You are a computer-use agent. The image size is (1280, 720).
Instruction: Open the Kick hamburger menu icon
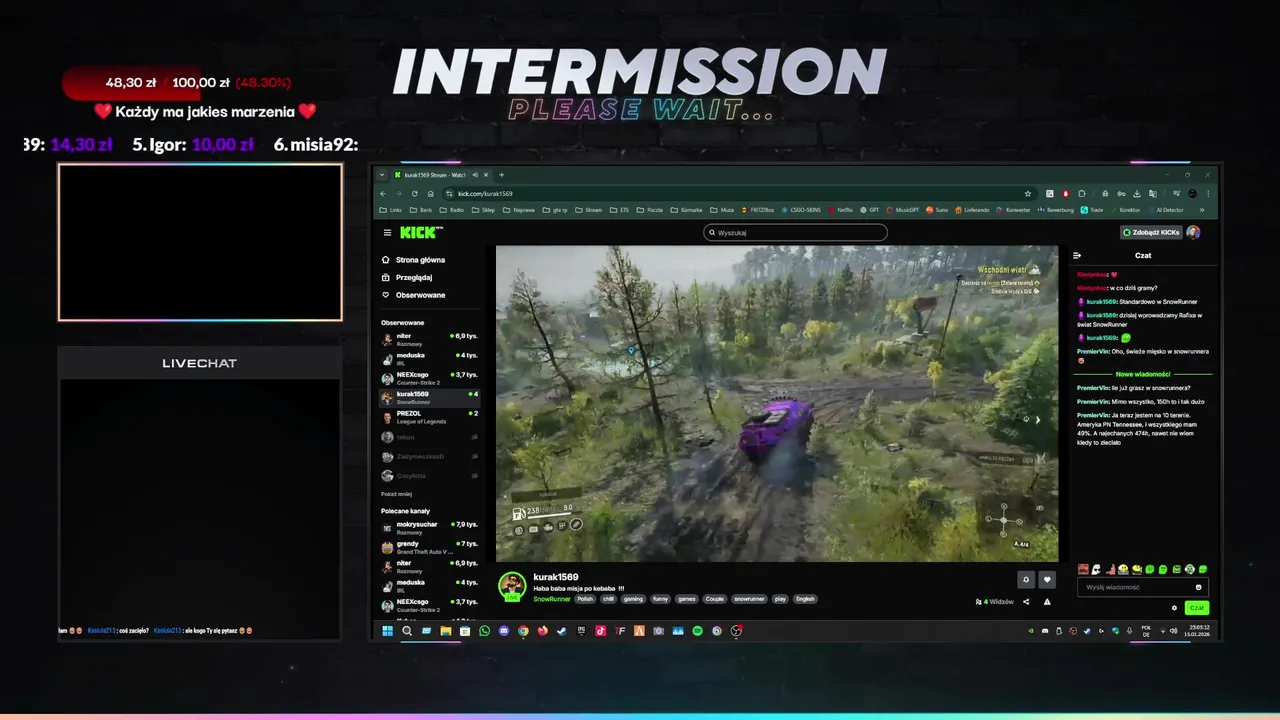(387, 232)
